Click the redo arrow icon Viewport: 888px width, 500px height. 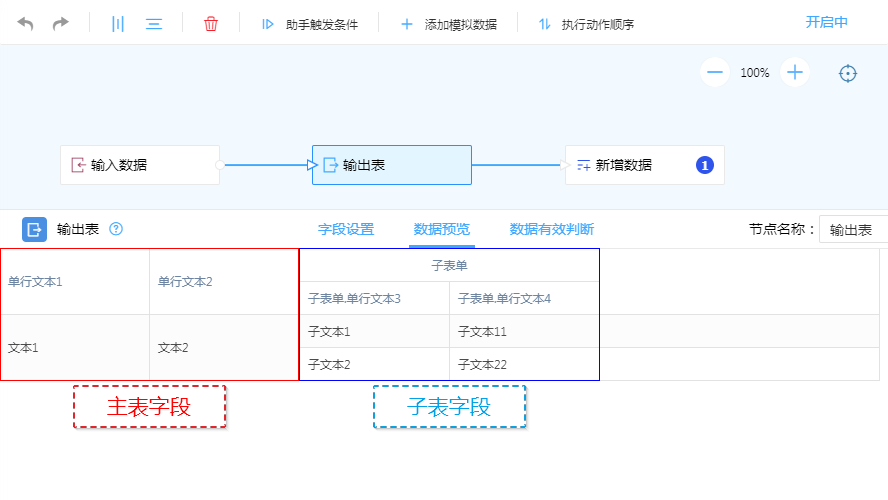[x=61, y=23]
